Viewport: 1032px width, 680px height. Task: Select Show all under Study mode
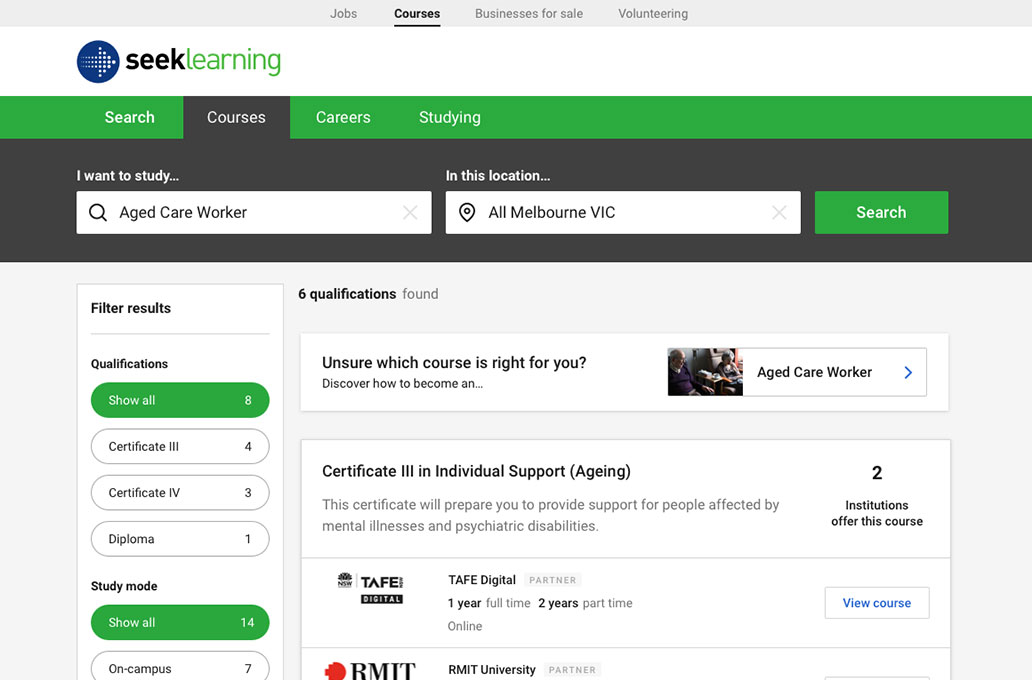click(x=180, y=622)
